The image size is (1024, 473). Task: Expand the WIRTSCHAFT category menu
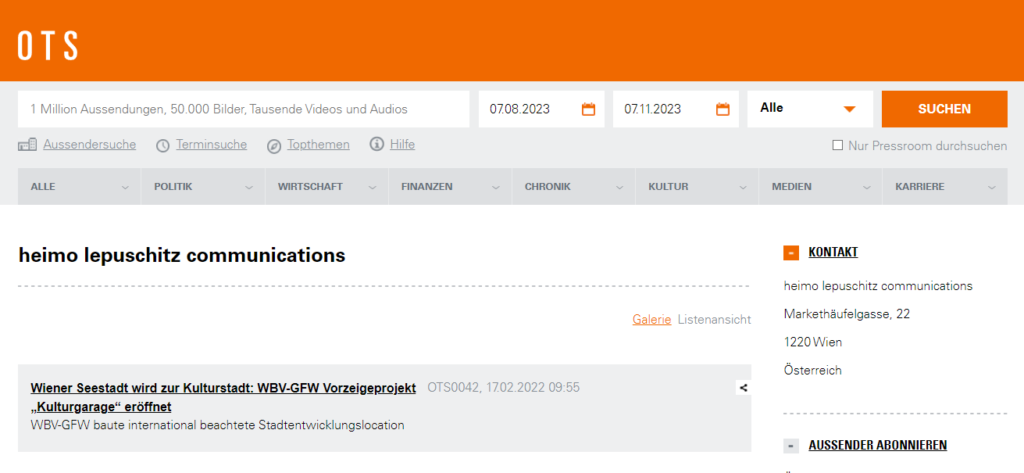[327, 187]
